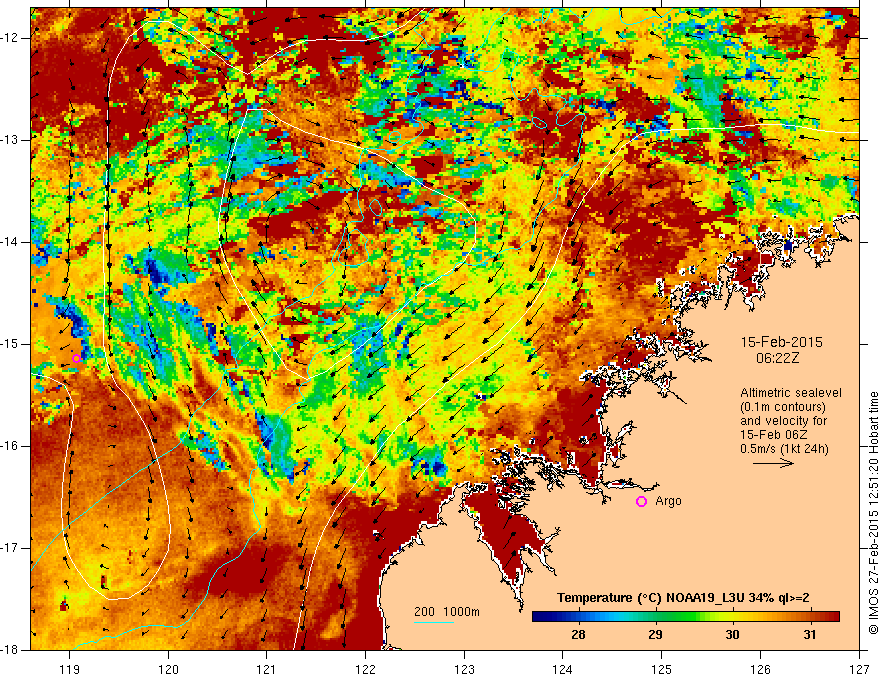This screenshot has width=880, height=680.
Task: Click the '(0.1m contours)' caption line
Action: [x=783, y=407]
